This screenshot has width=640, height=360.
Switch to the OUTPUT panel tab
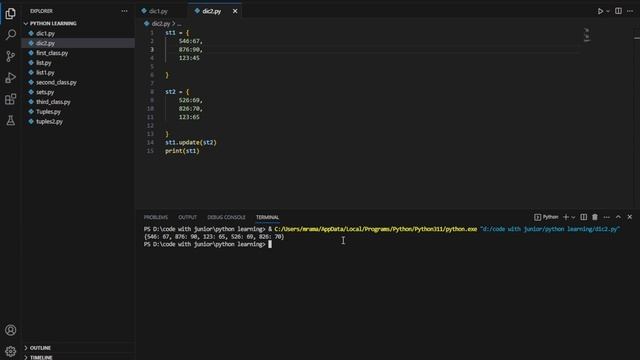pos(187,217)
